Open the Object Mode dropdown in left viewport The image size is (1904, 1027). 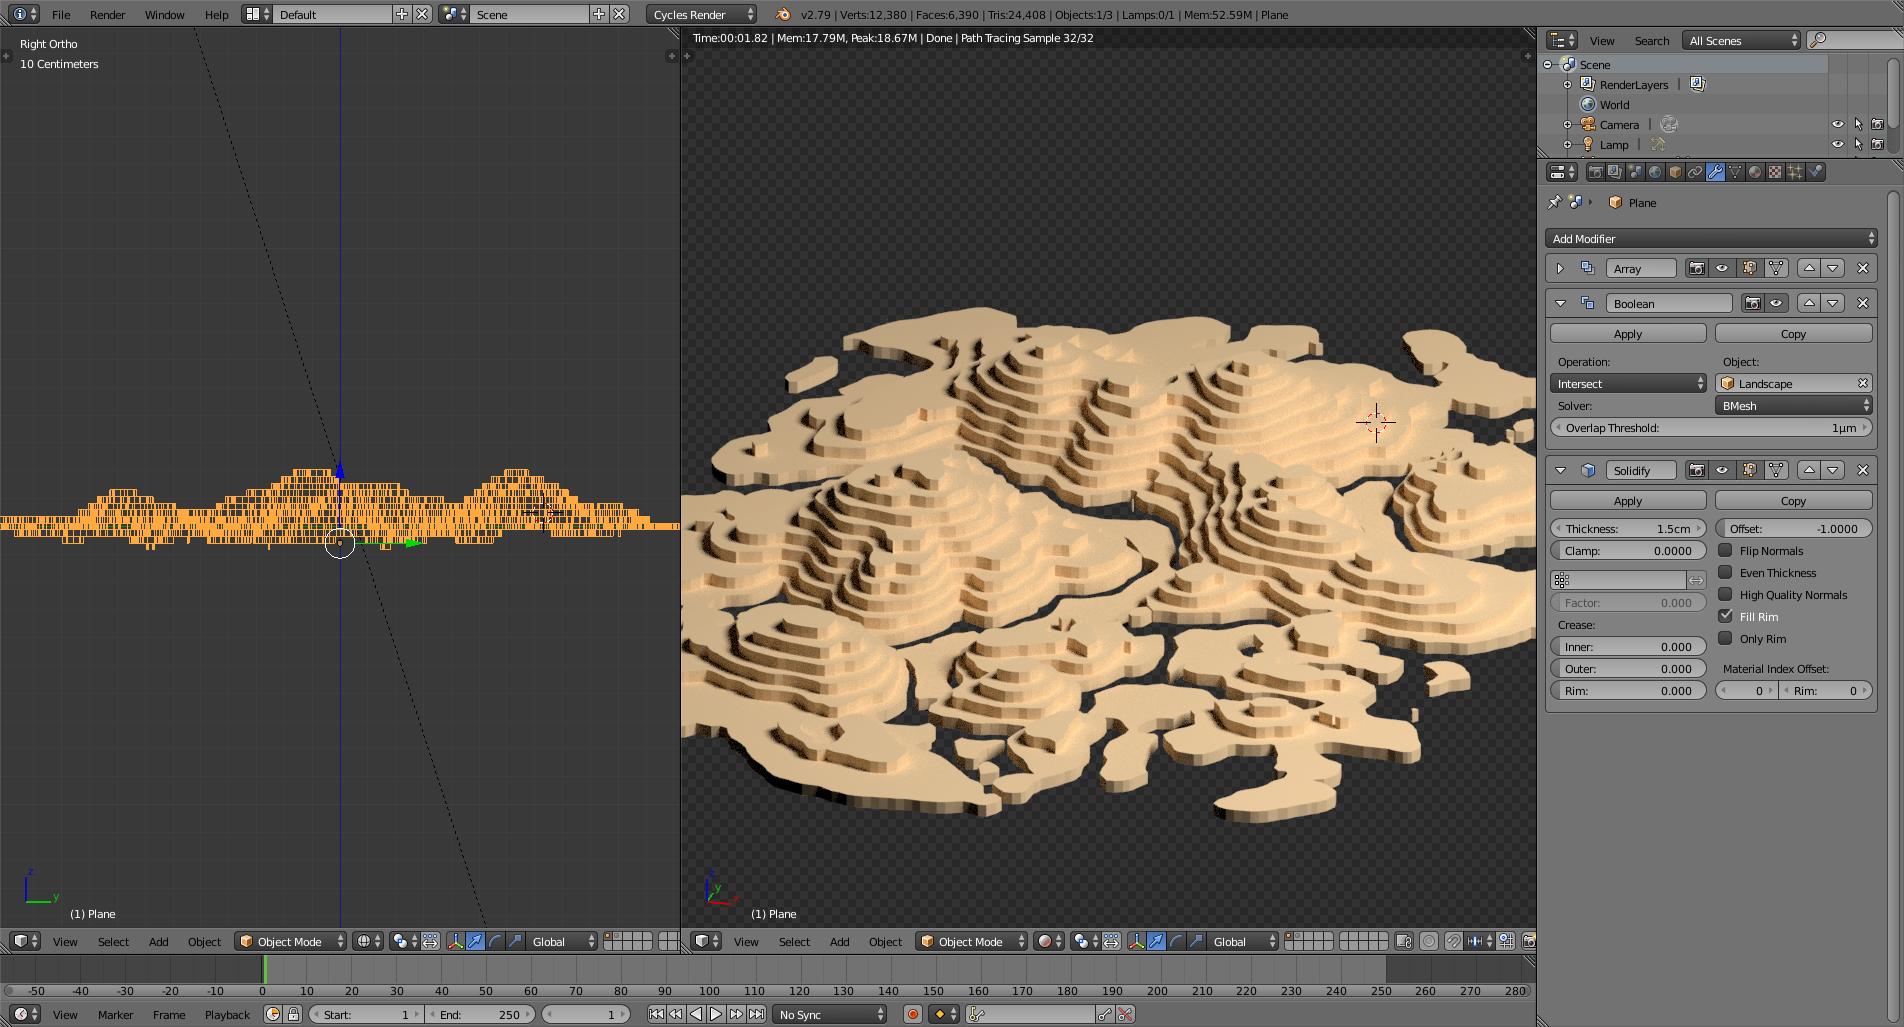pyautogui.click(x=291, y=941)
